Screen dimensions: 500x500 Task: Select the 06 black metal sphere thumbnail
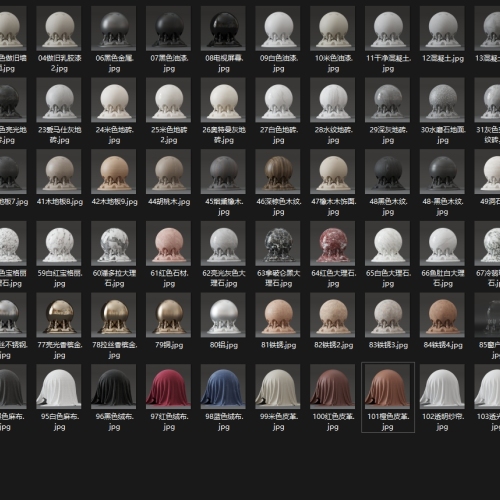coord(114,28)
